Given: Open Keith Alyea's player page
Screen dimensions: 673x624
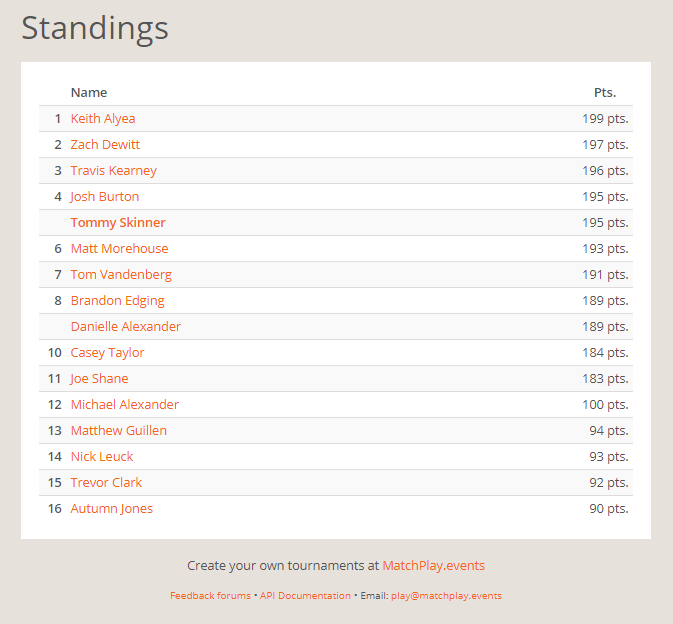Looking at the screenshot, I should click(103, 119).
